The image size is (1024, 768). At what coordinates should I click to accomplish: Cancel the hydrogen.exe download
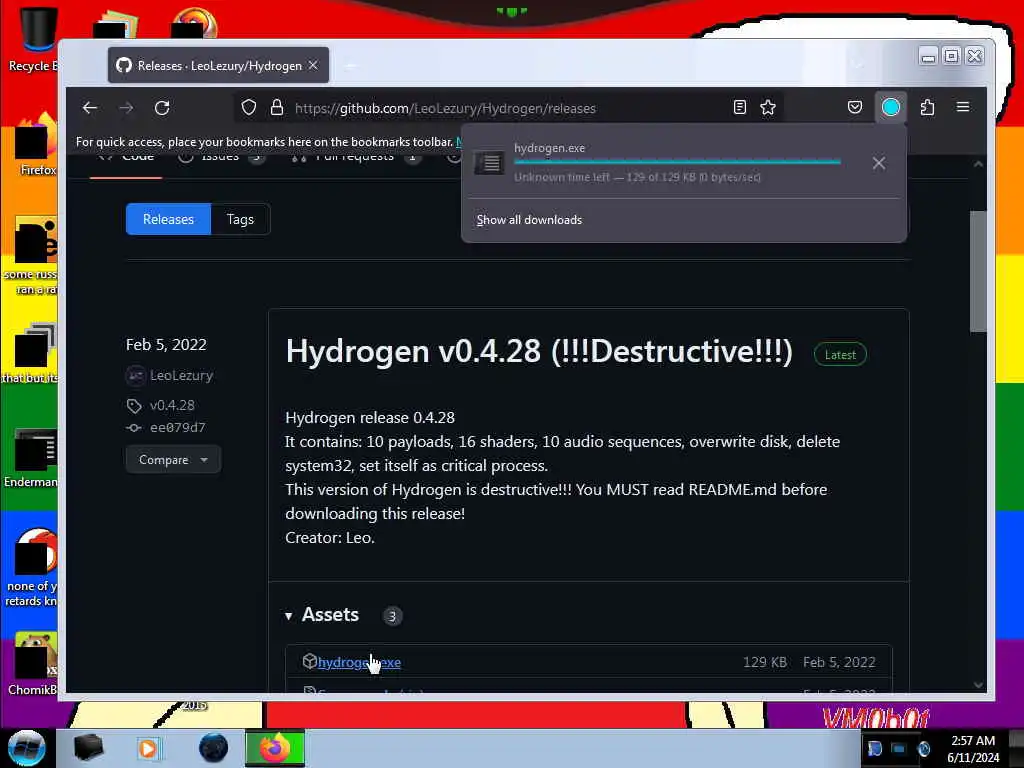878,163
